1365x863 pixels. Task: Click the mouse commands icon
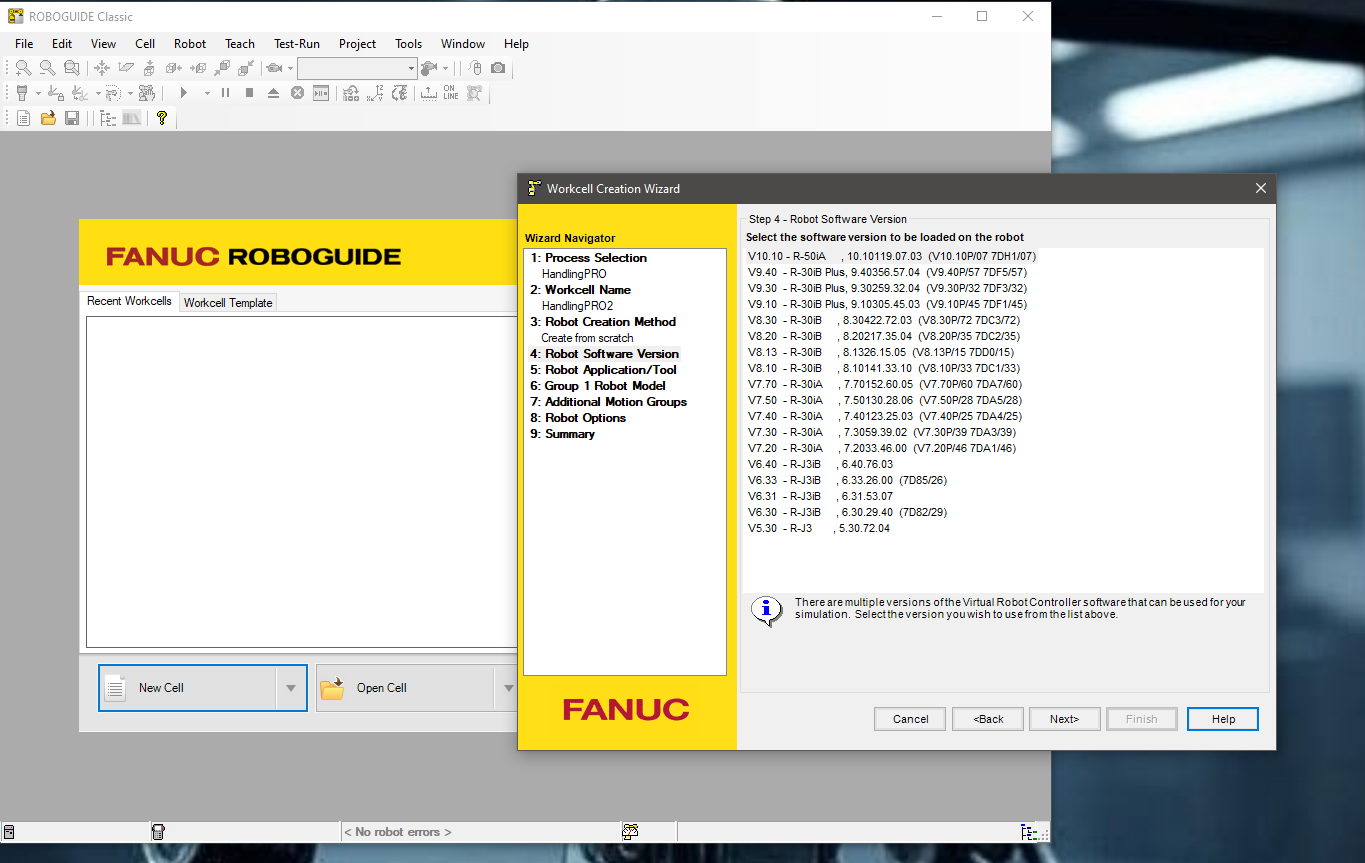coord(475,68)
